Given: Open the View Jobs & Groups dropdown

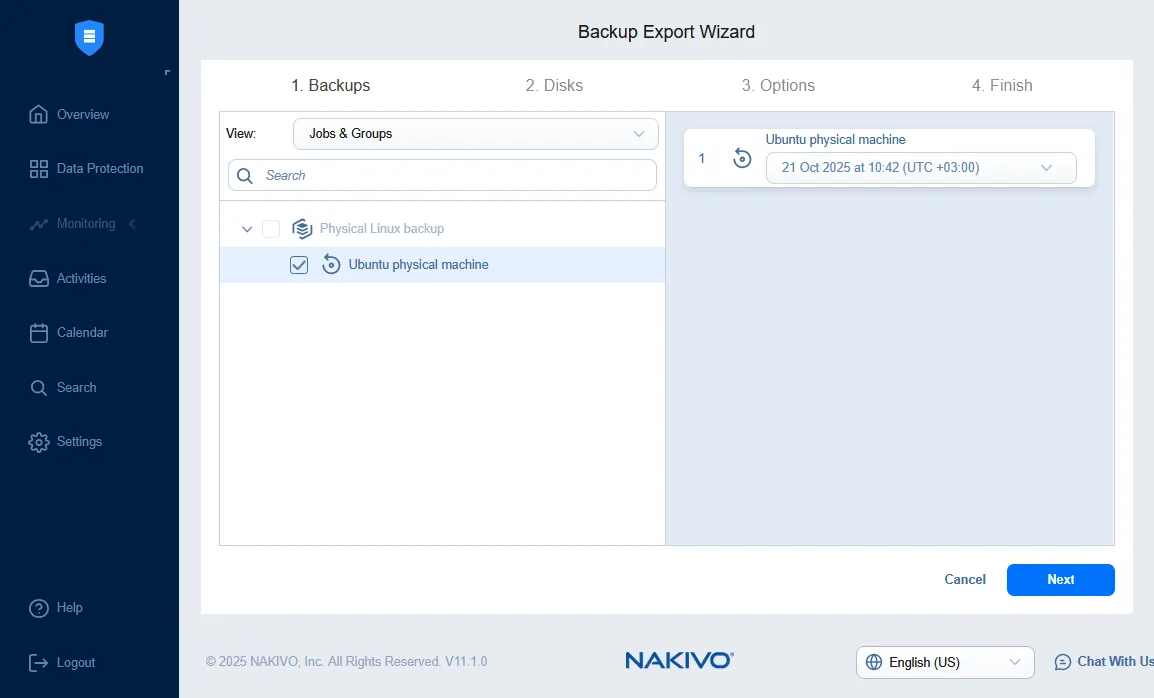Looking at the screenshot, I should click(x=475, y=134).
